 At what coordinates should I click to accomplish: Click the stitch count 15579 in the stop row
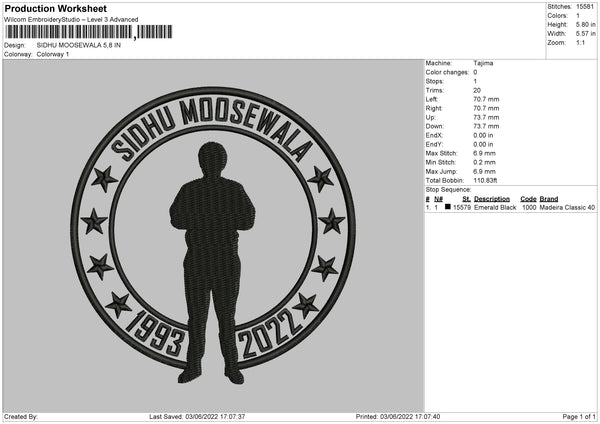[x=462, y=207]
